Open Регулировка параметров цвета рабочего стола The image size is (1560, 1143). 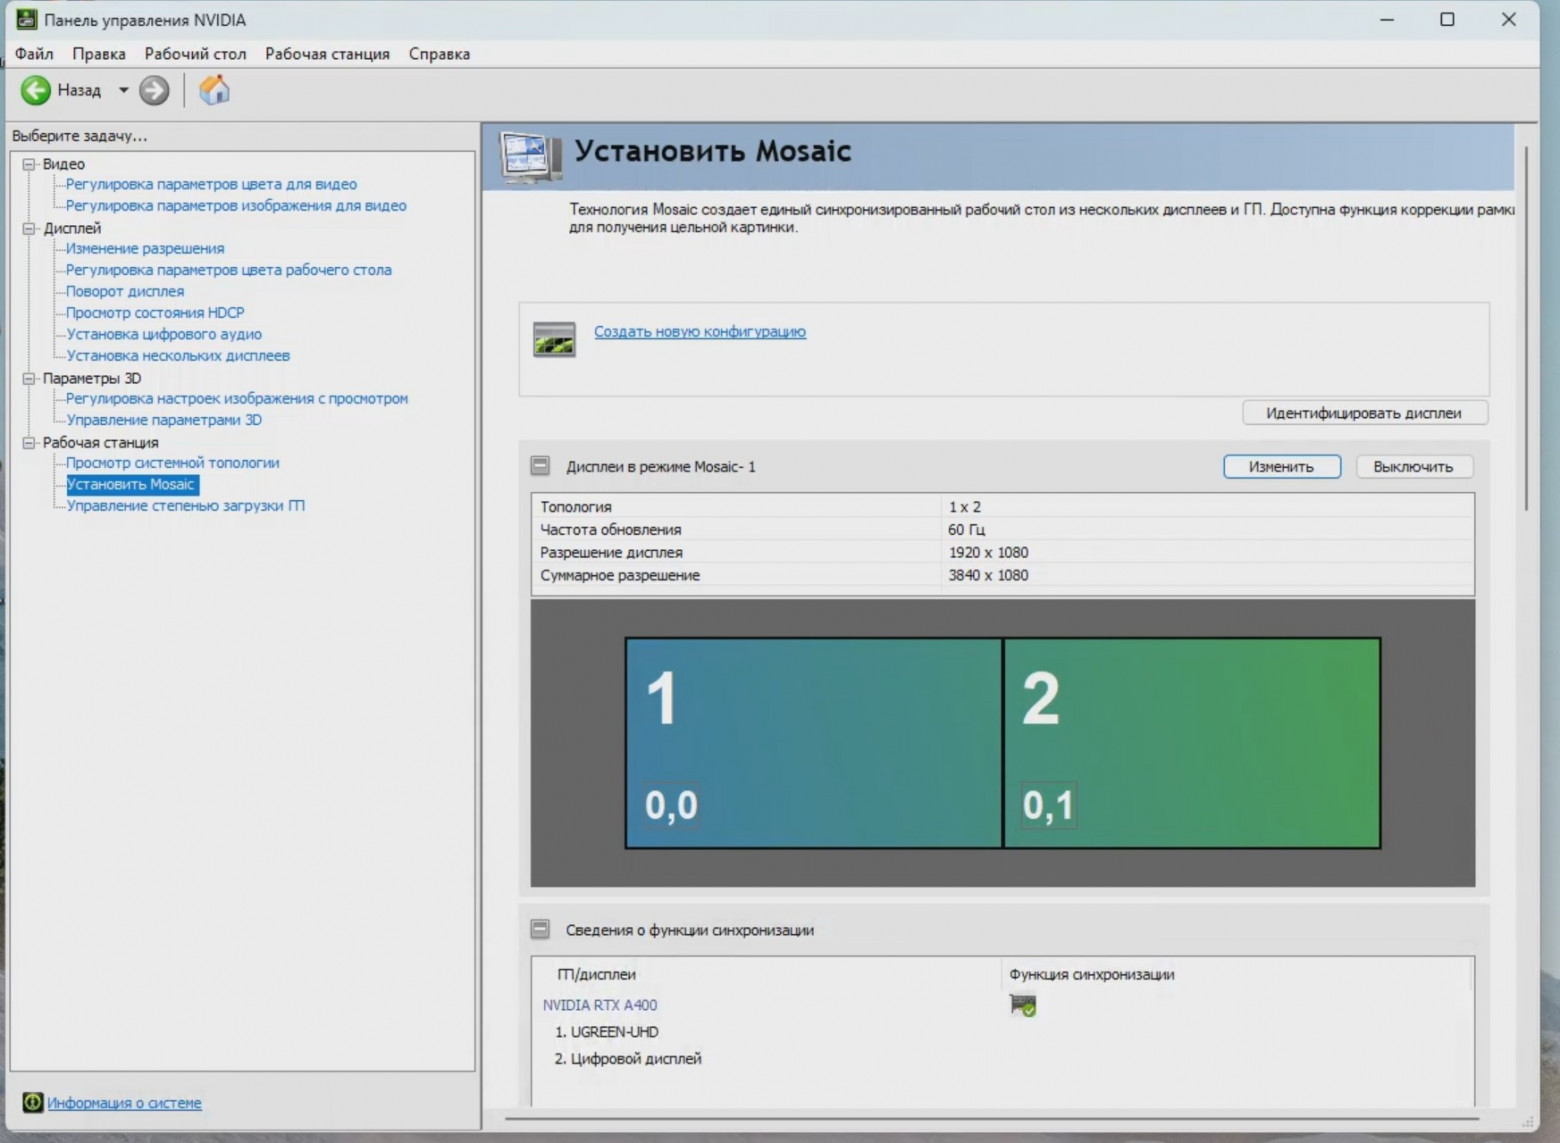[x=229, y=270]
